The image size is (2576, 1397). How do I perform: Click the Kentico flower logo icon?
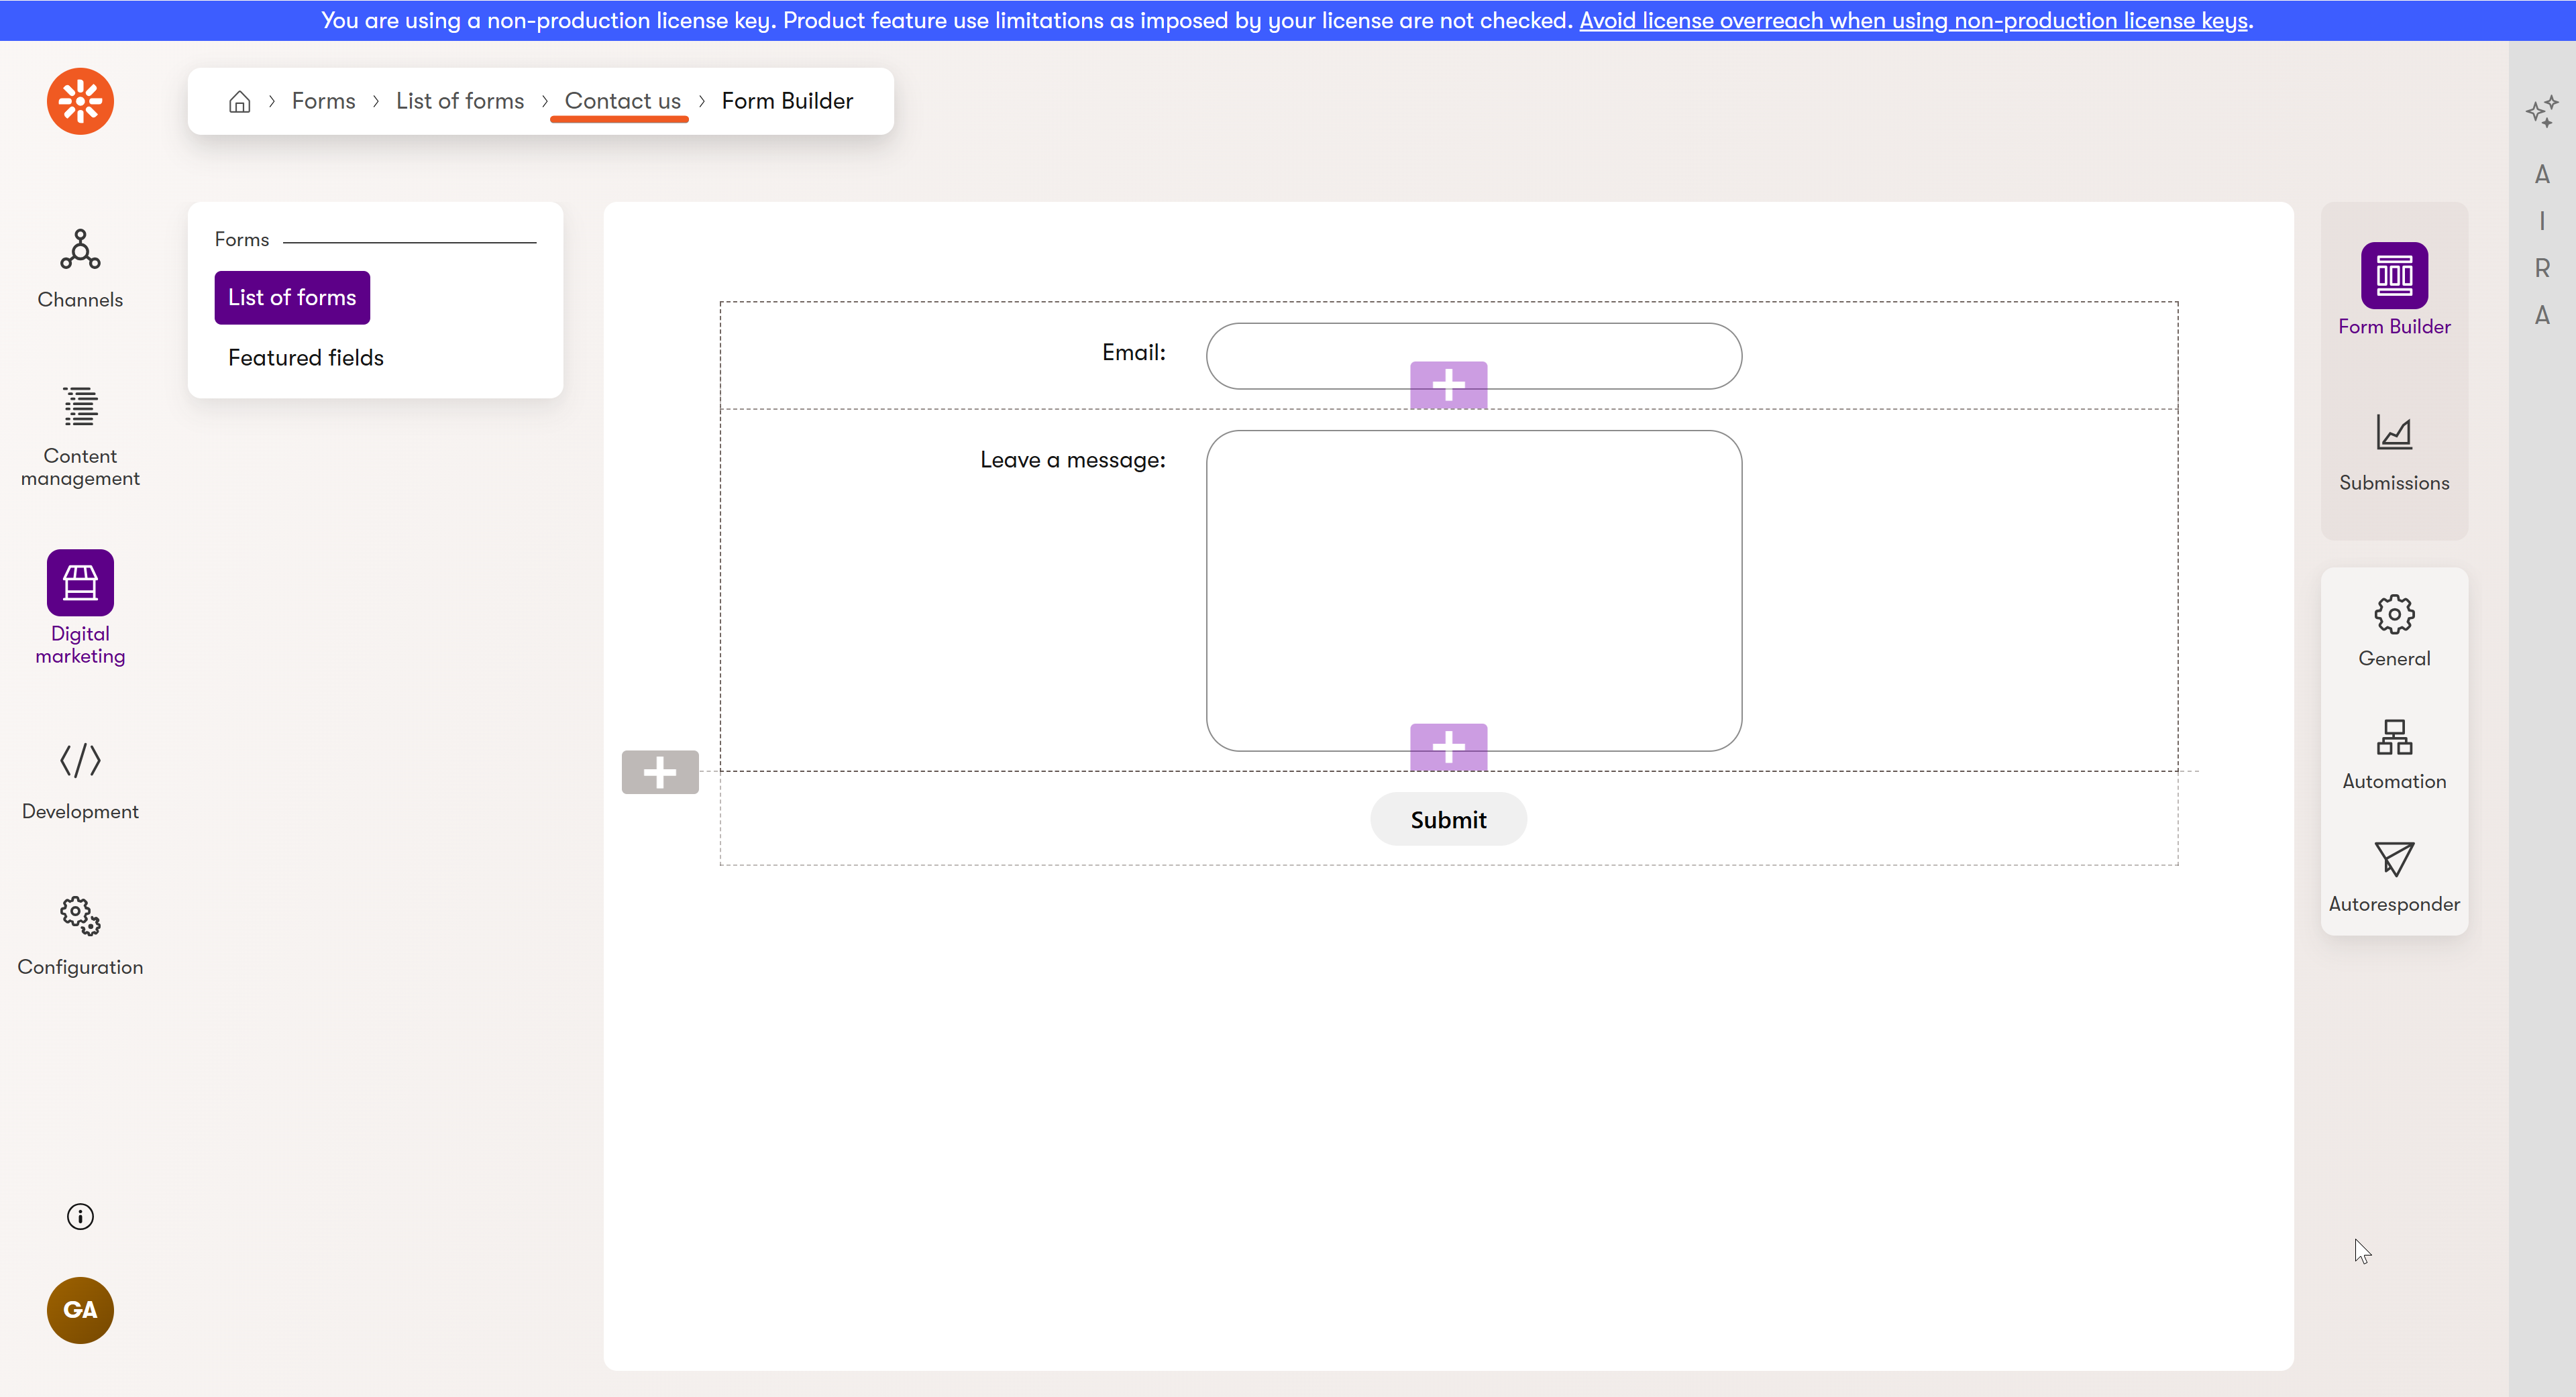(x=80, y=101)
